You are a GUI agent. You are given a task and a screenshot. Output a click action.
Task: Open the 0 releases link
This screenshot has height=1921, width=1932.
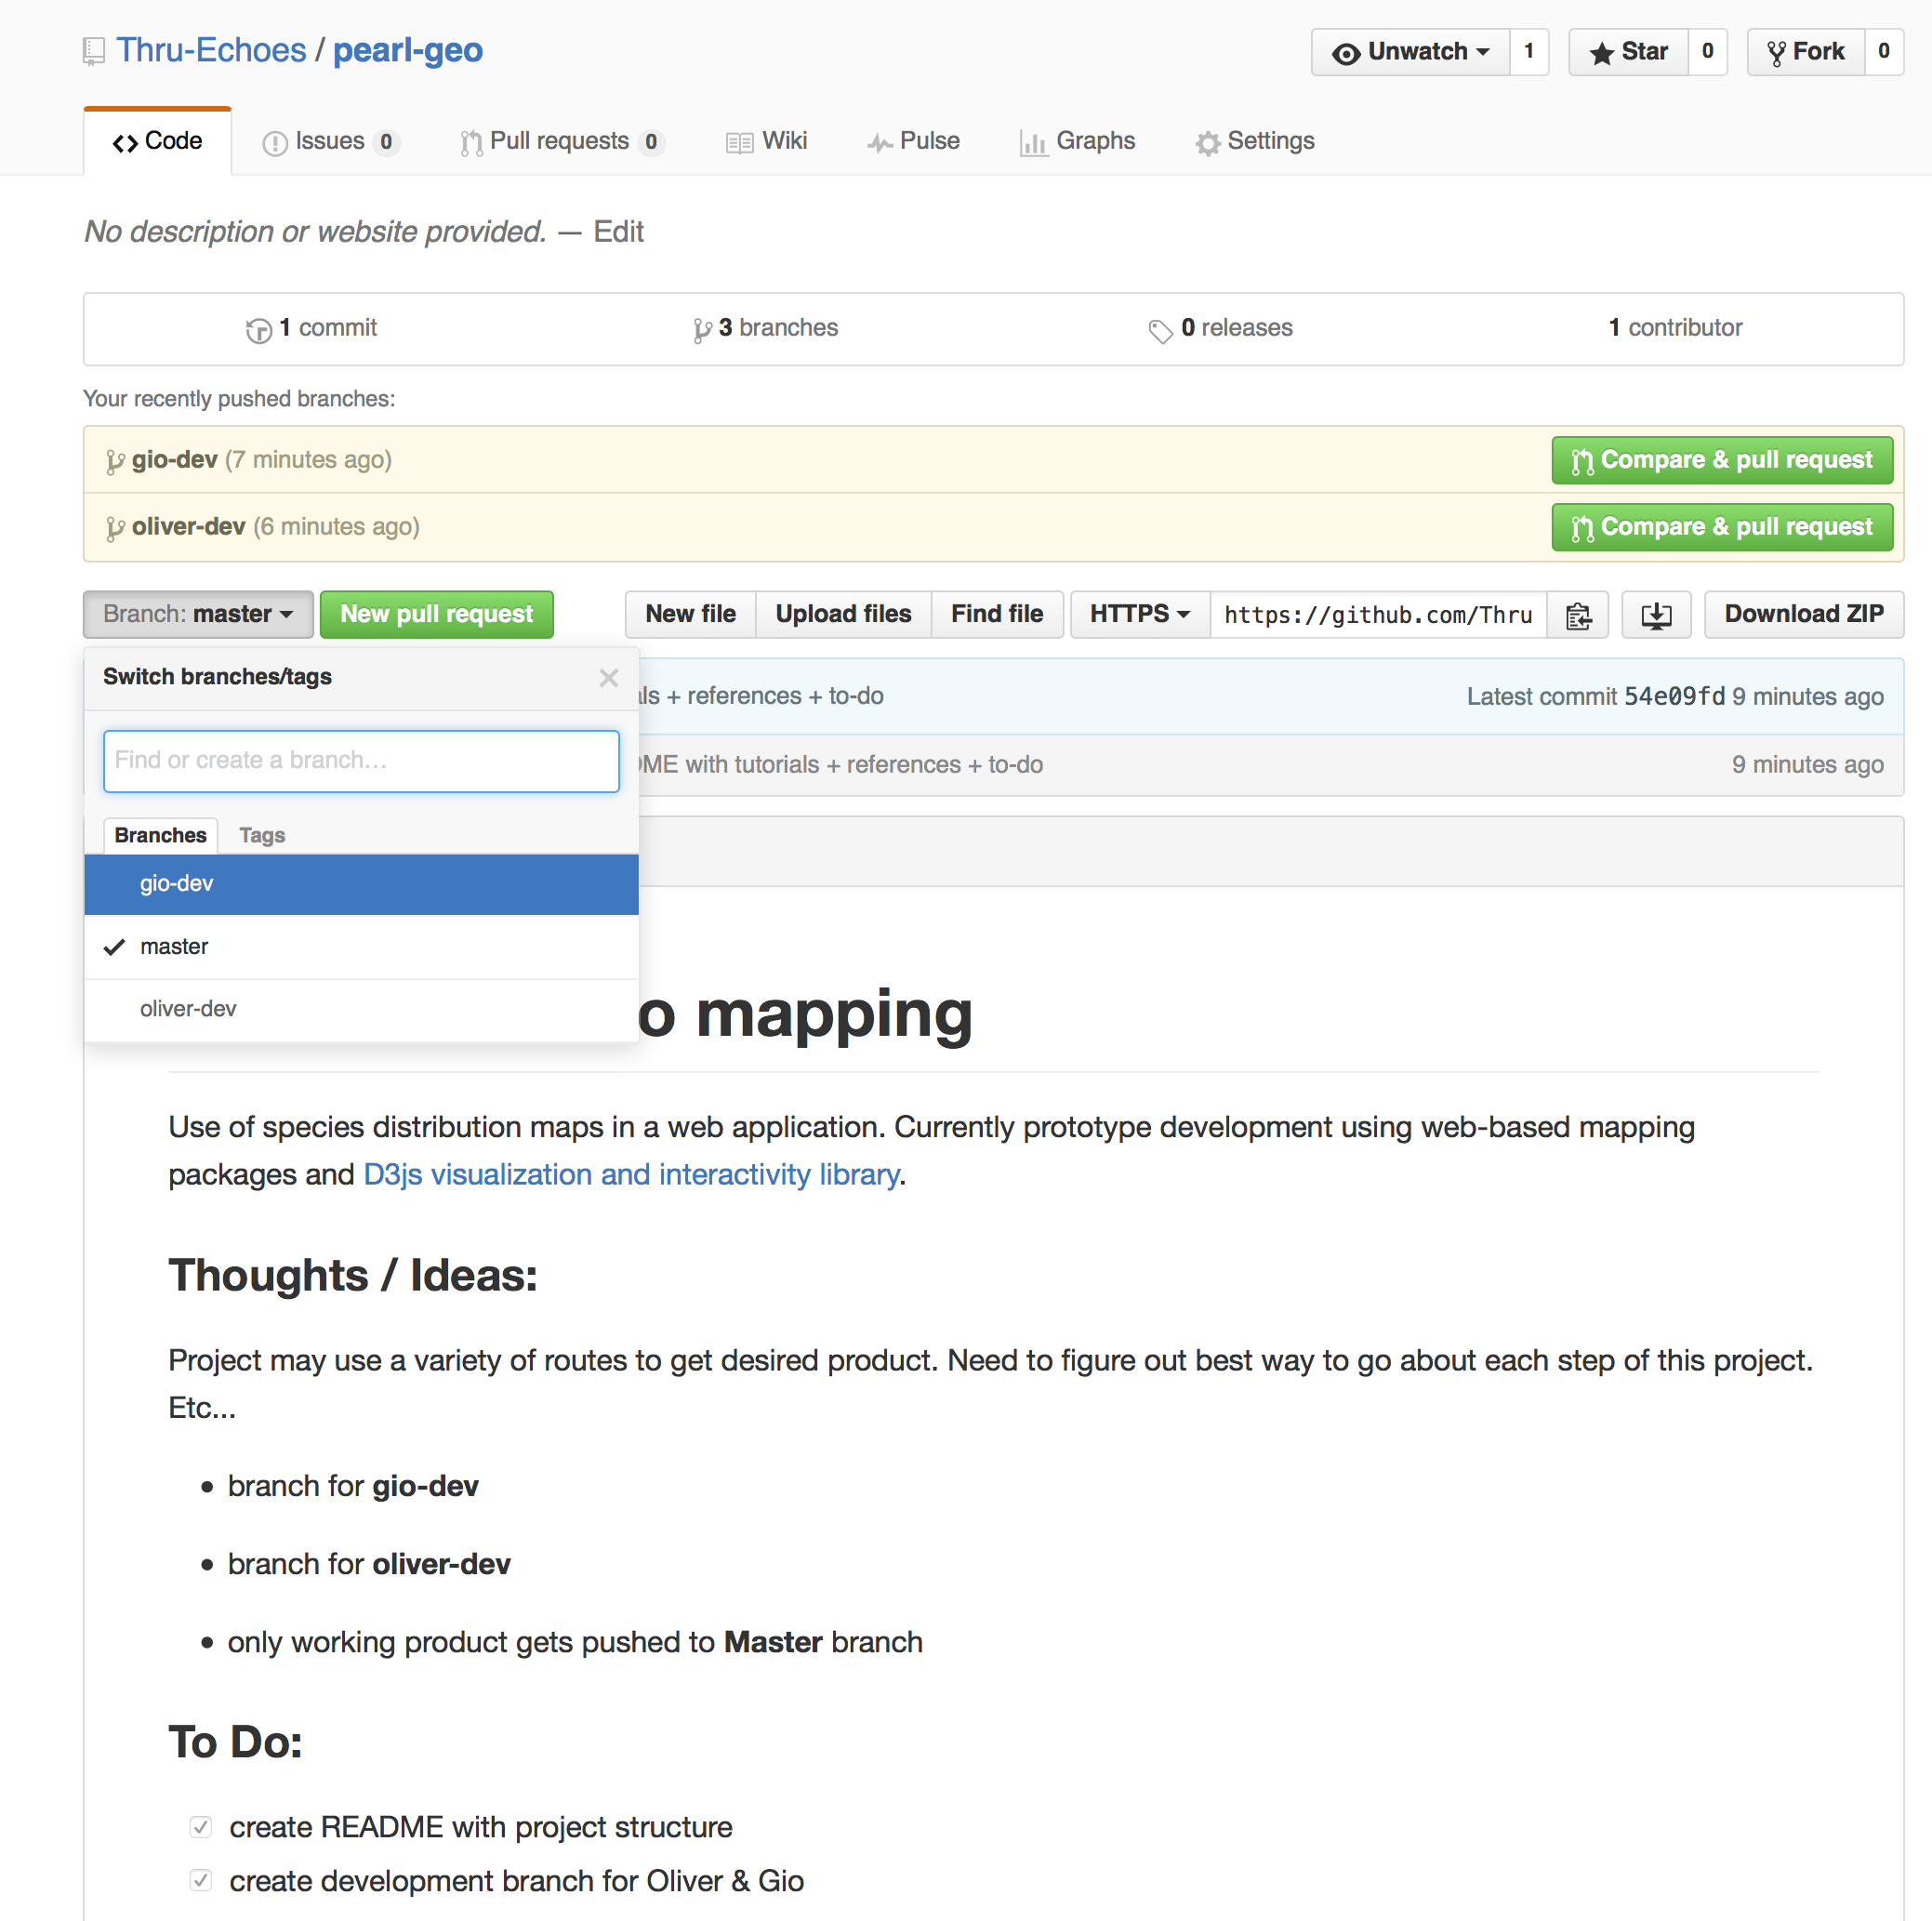point(1220,328)
